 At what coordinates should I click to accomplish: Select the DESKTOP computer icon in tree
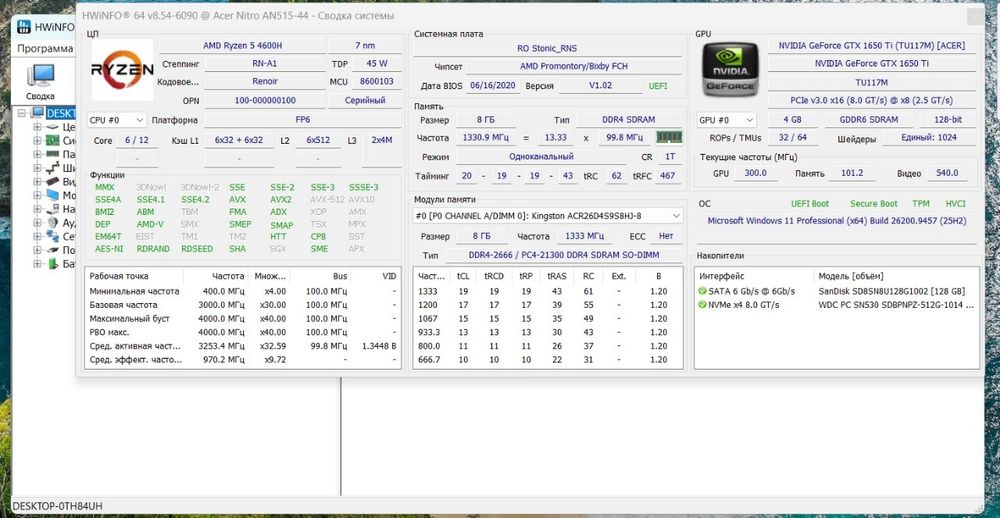pos(38,113)
